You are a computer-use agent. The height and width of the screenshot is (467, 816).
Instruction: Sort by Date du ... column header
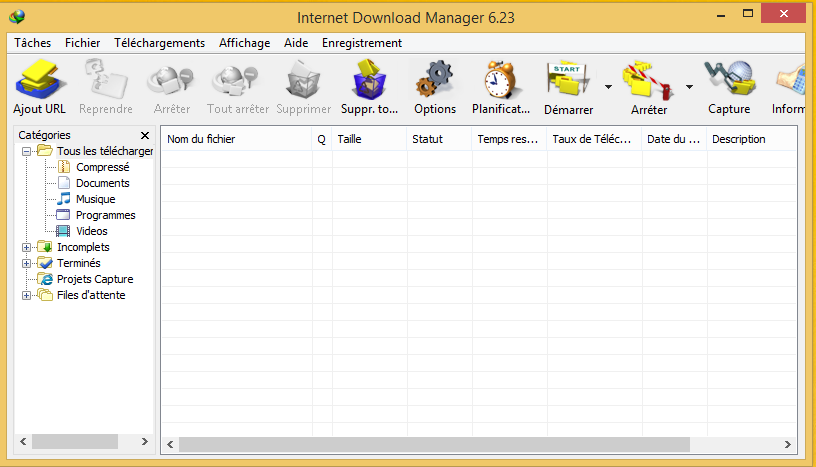pyautogui.click(x=674, y=139)
